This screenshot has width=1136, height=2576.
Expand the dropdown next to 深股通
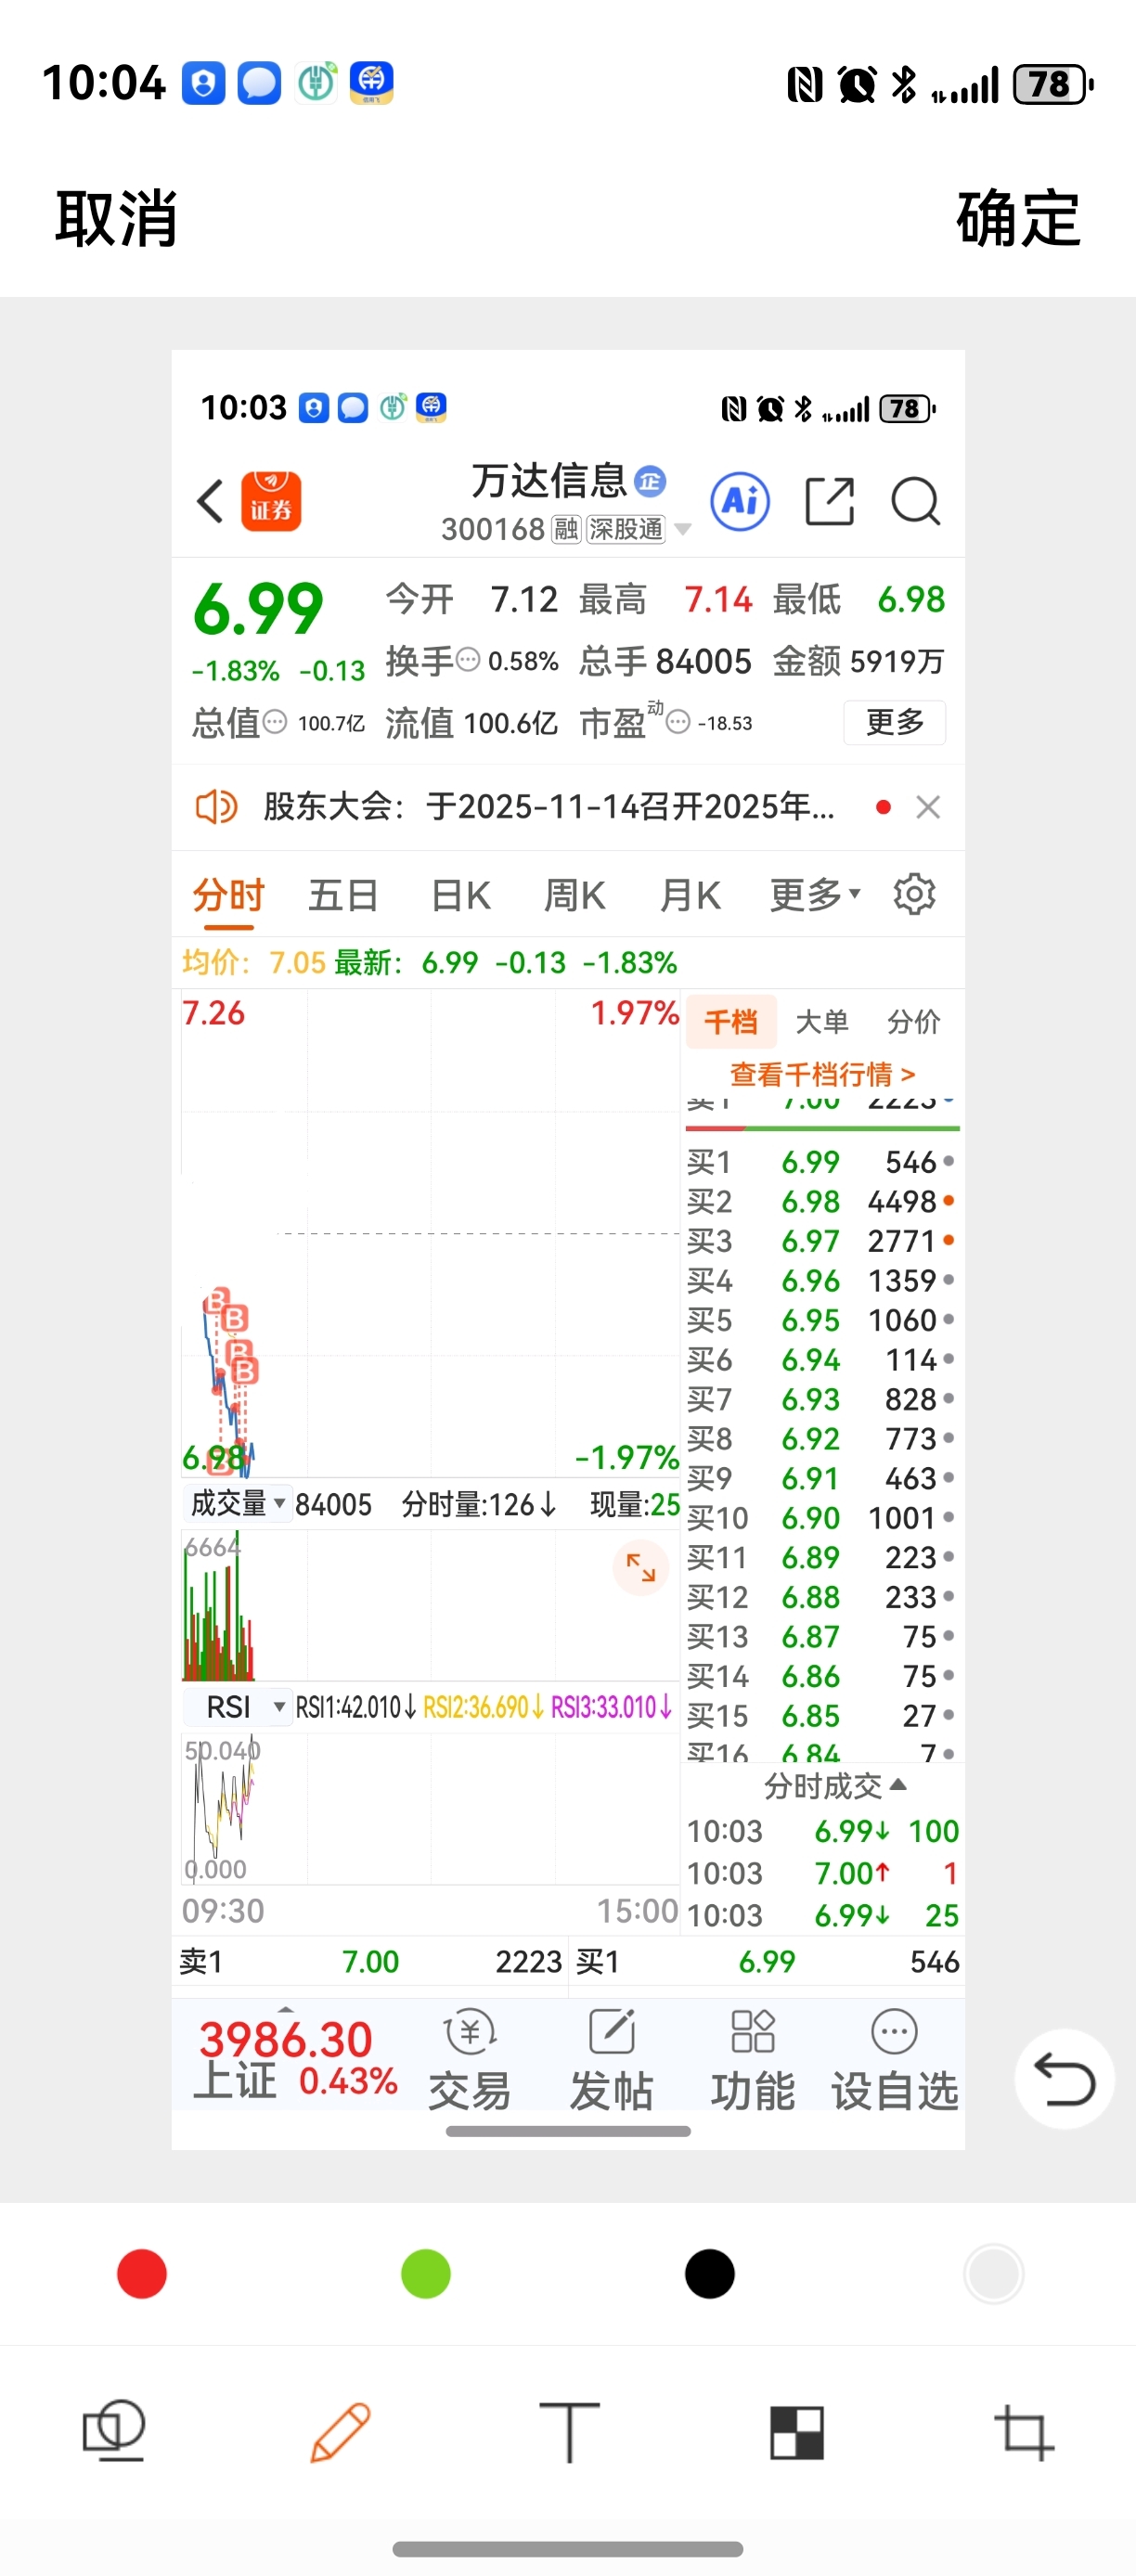click(x=683, y=529)
